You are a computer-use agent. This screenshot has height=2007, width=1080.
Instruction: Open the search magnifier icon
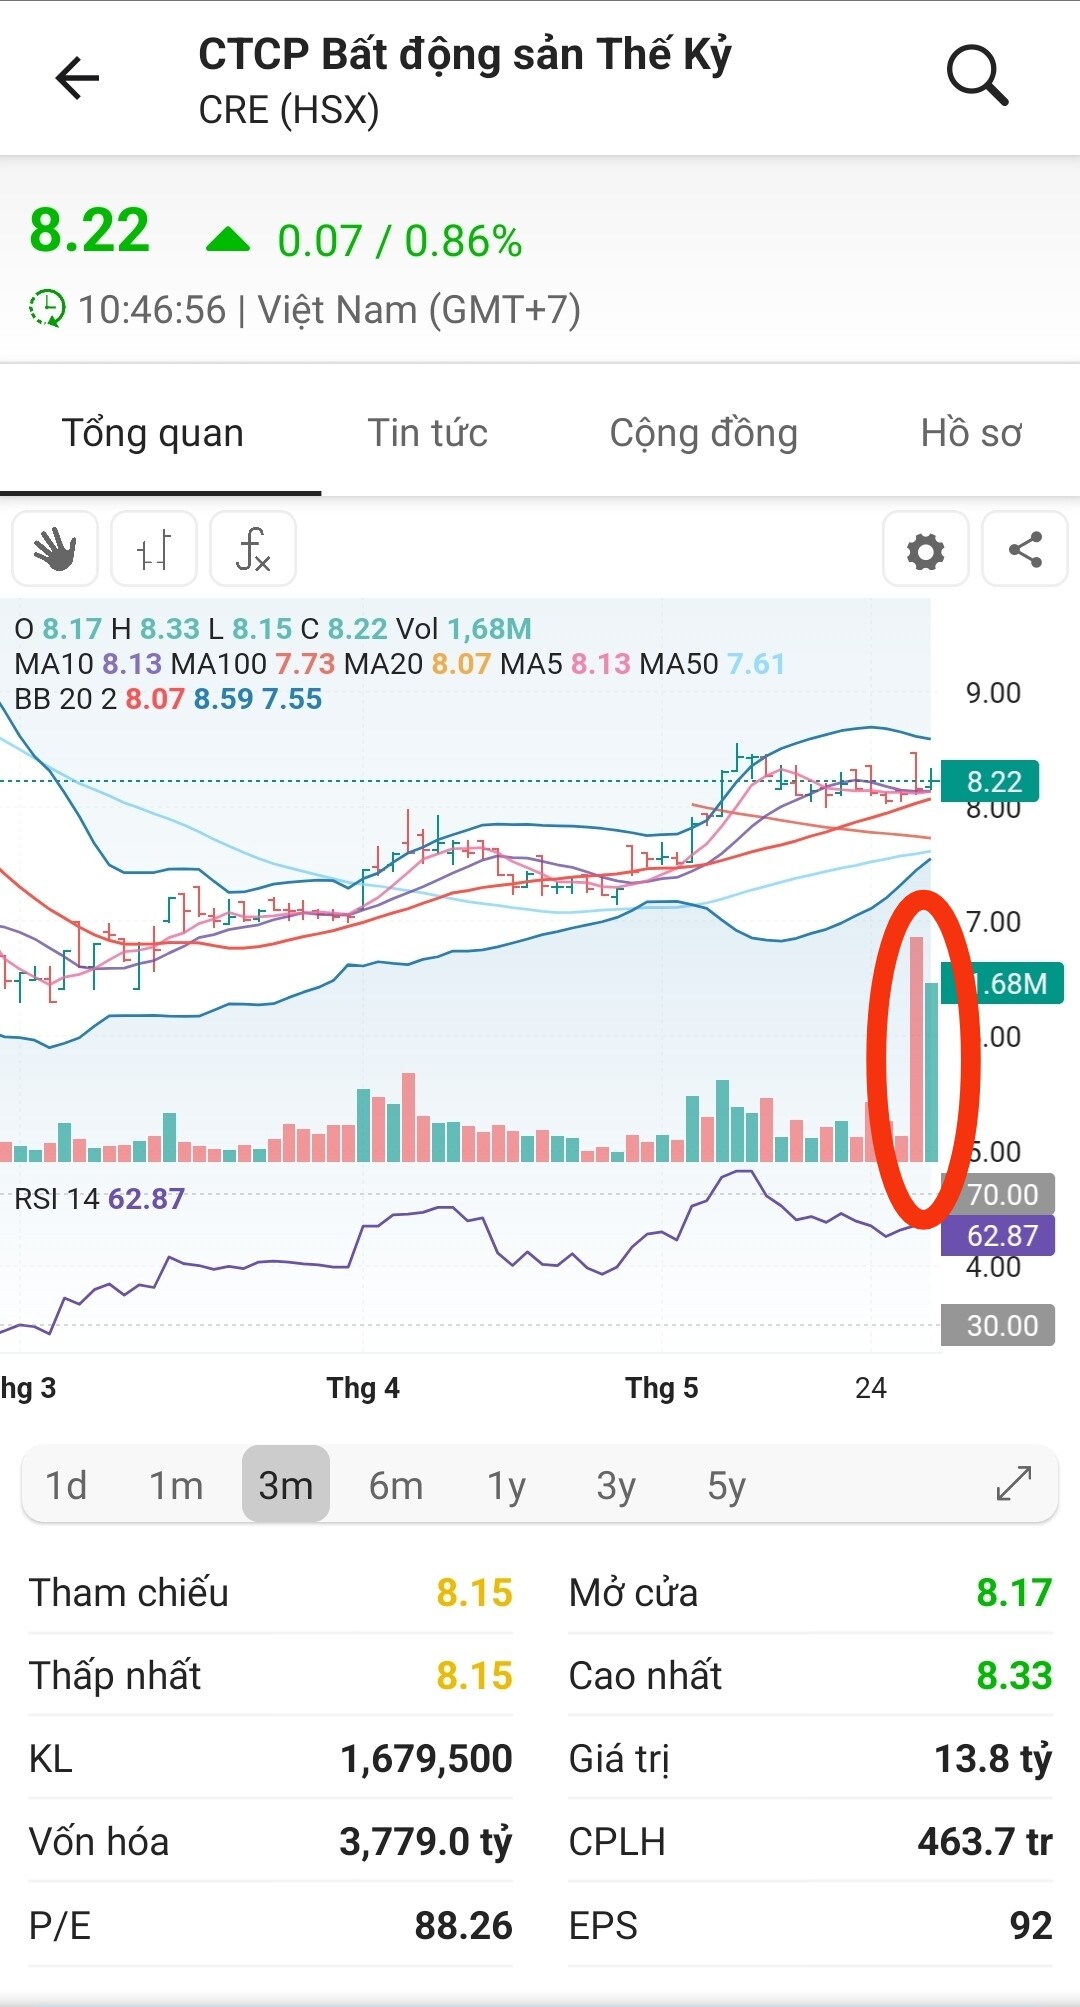pos(976,76)
